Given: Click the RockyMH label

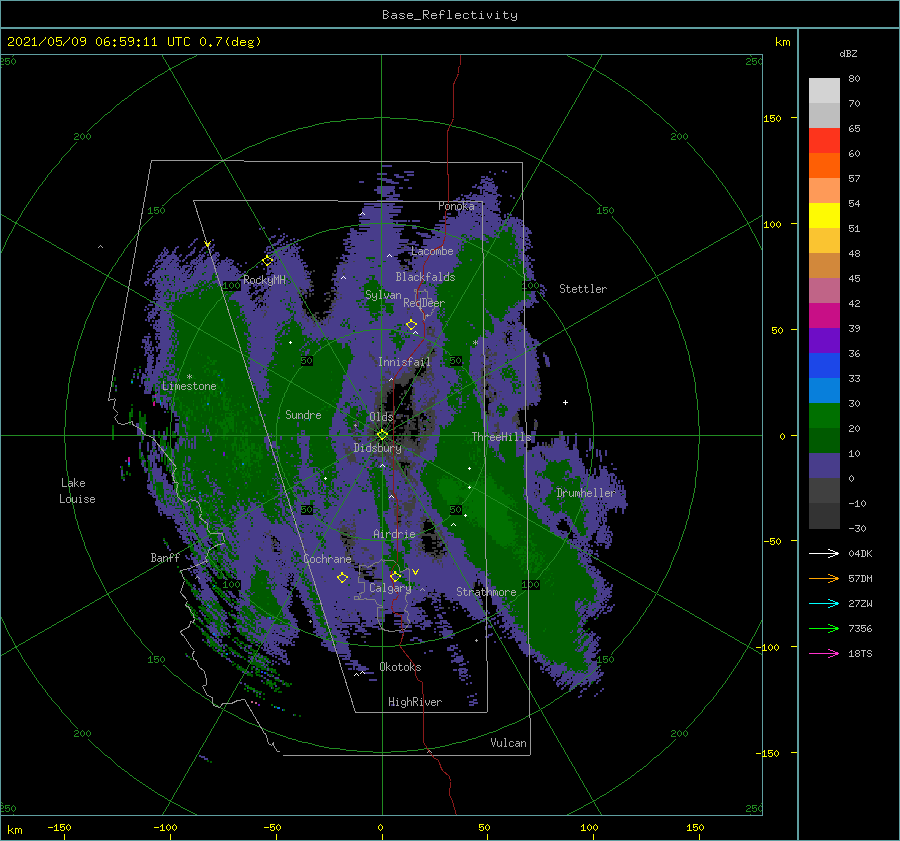Looking at the screenshot, I should click(x=264, y=280).
